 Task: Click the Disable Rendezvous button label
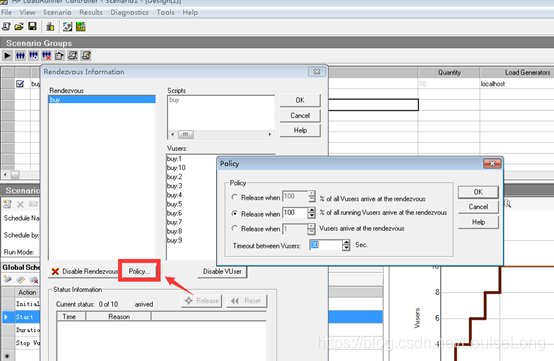coord(90,271)
